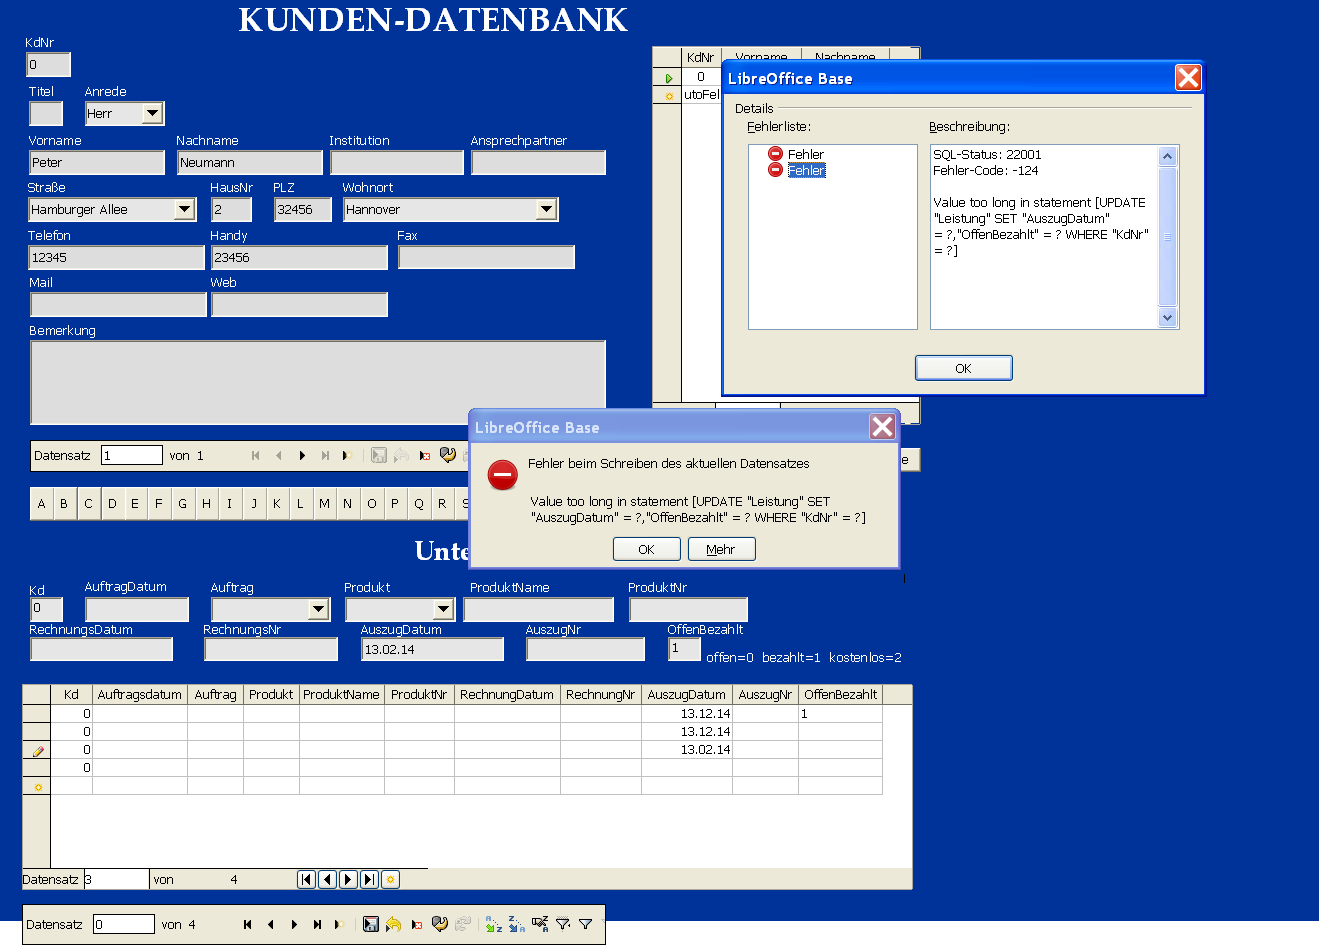The height and width of the screenshot is (950, 1319).
Task: Click the AuszugDatum field showing 13.02.14
Action: tap(432, 649)
